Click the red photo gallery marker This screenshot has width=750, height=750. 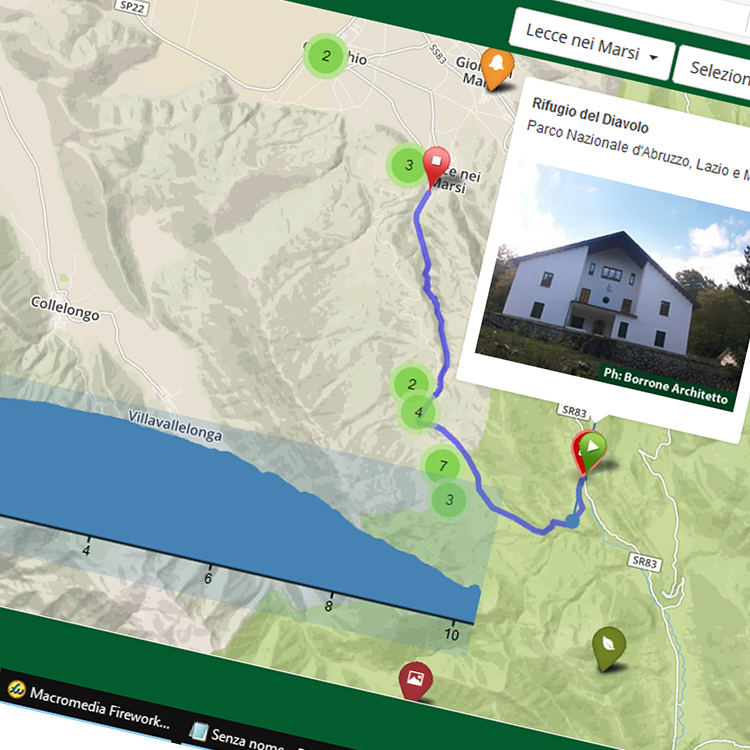[x=415, y=681]
